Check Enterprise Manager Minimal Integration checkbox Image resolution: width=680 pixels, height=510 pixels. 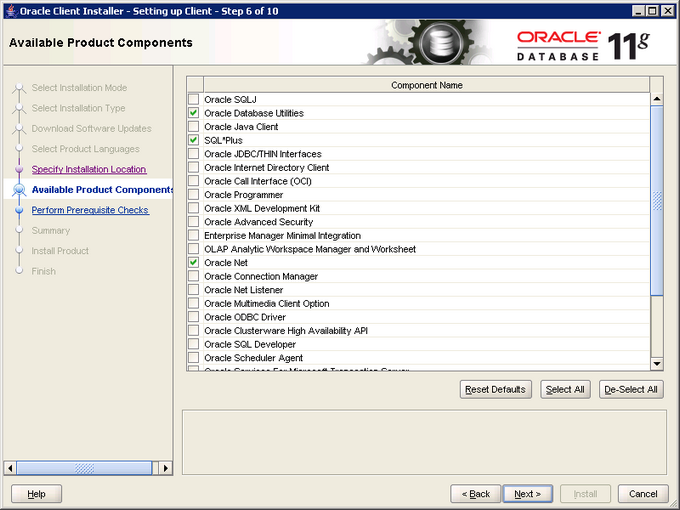click(x=193, y=235)
